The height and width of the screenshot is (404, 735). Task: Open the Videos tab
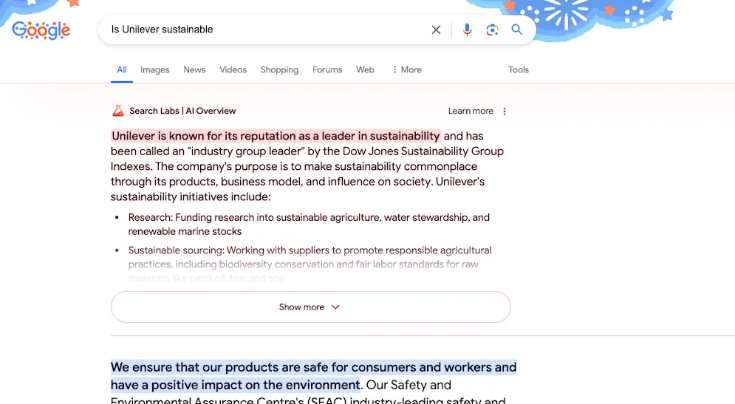click(x=233, y=70)
